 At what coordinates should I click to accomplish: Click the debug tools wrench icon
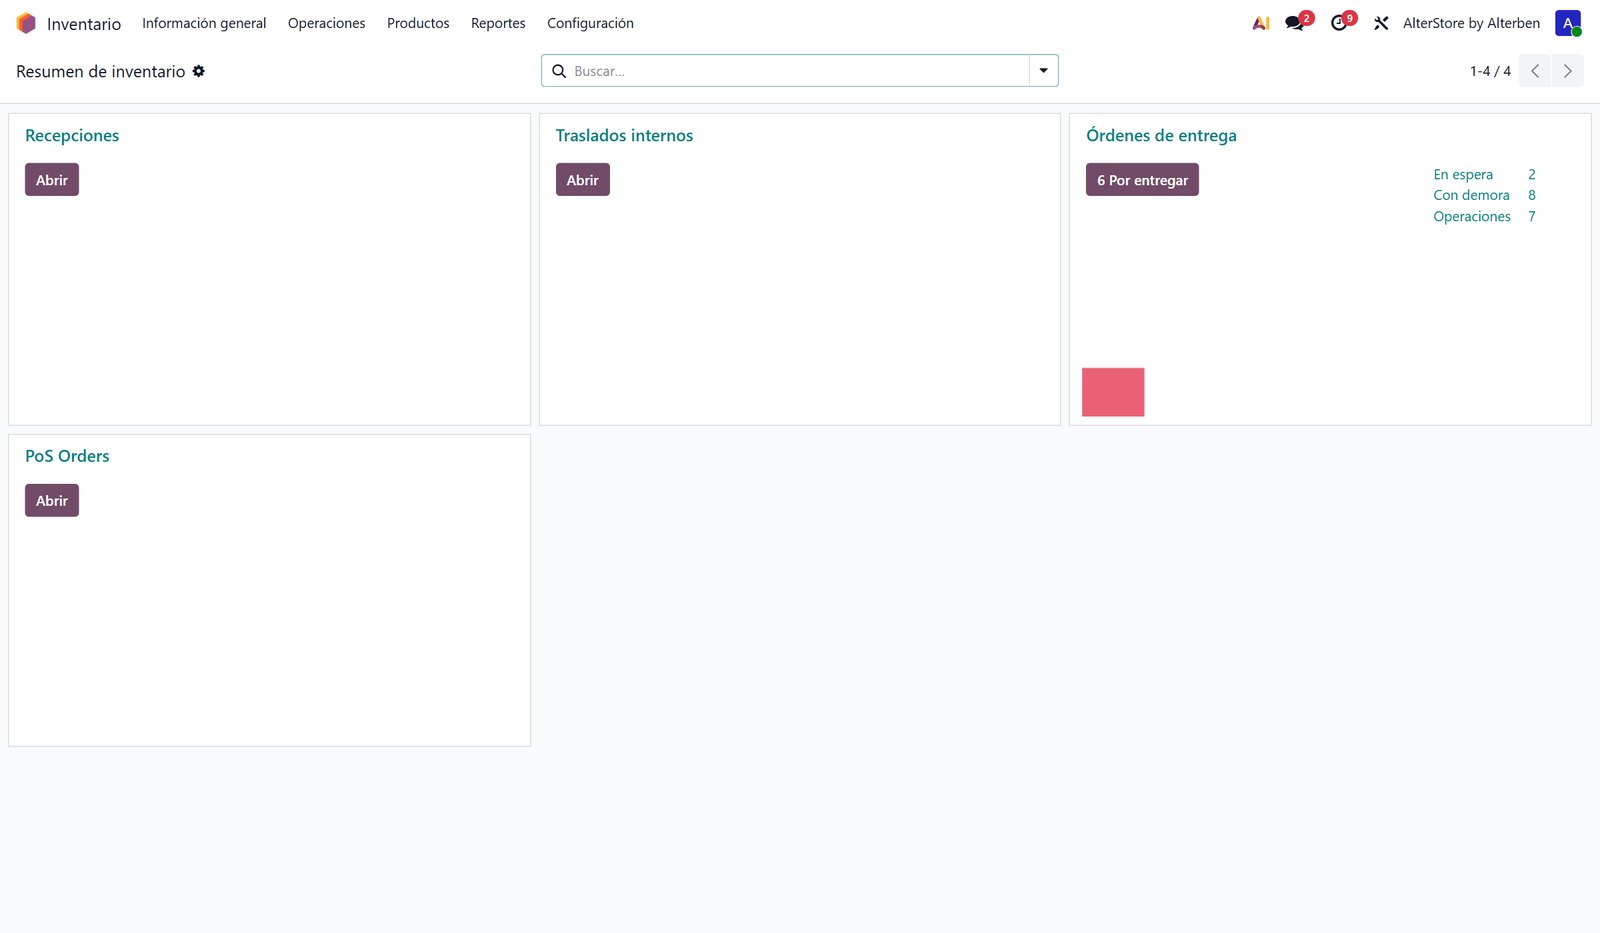pyautogui.click(x=1381, y=23)
